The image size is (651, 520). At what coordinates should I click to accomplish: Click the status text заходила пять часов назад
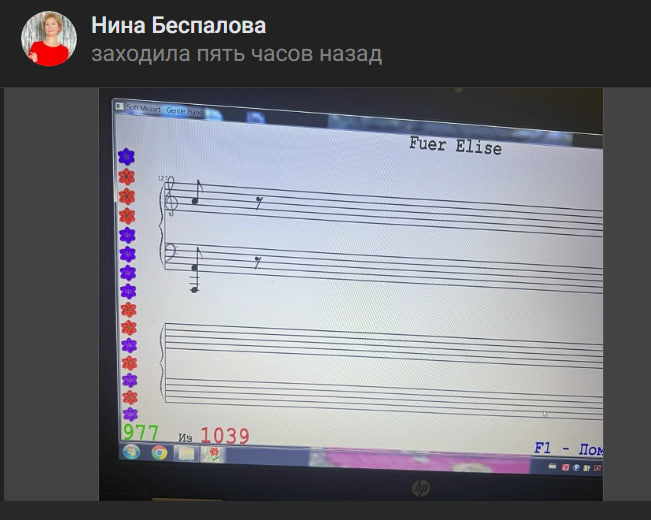point(237,54)
